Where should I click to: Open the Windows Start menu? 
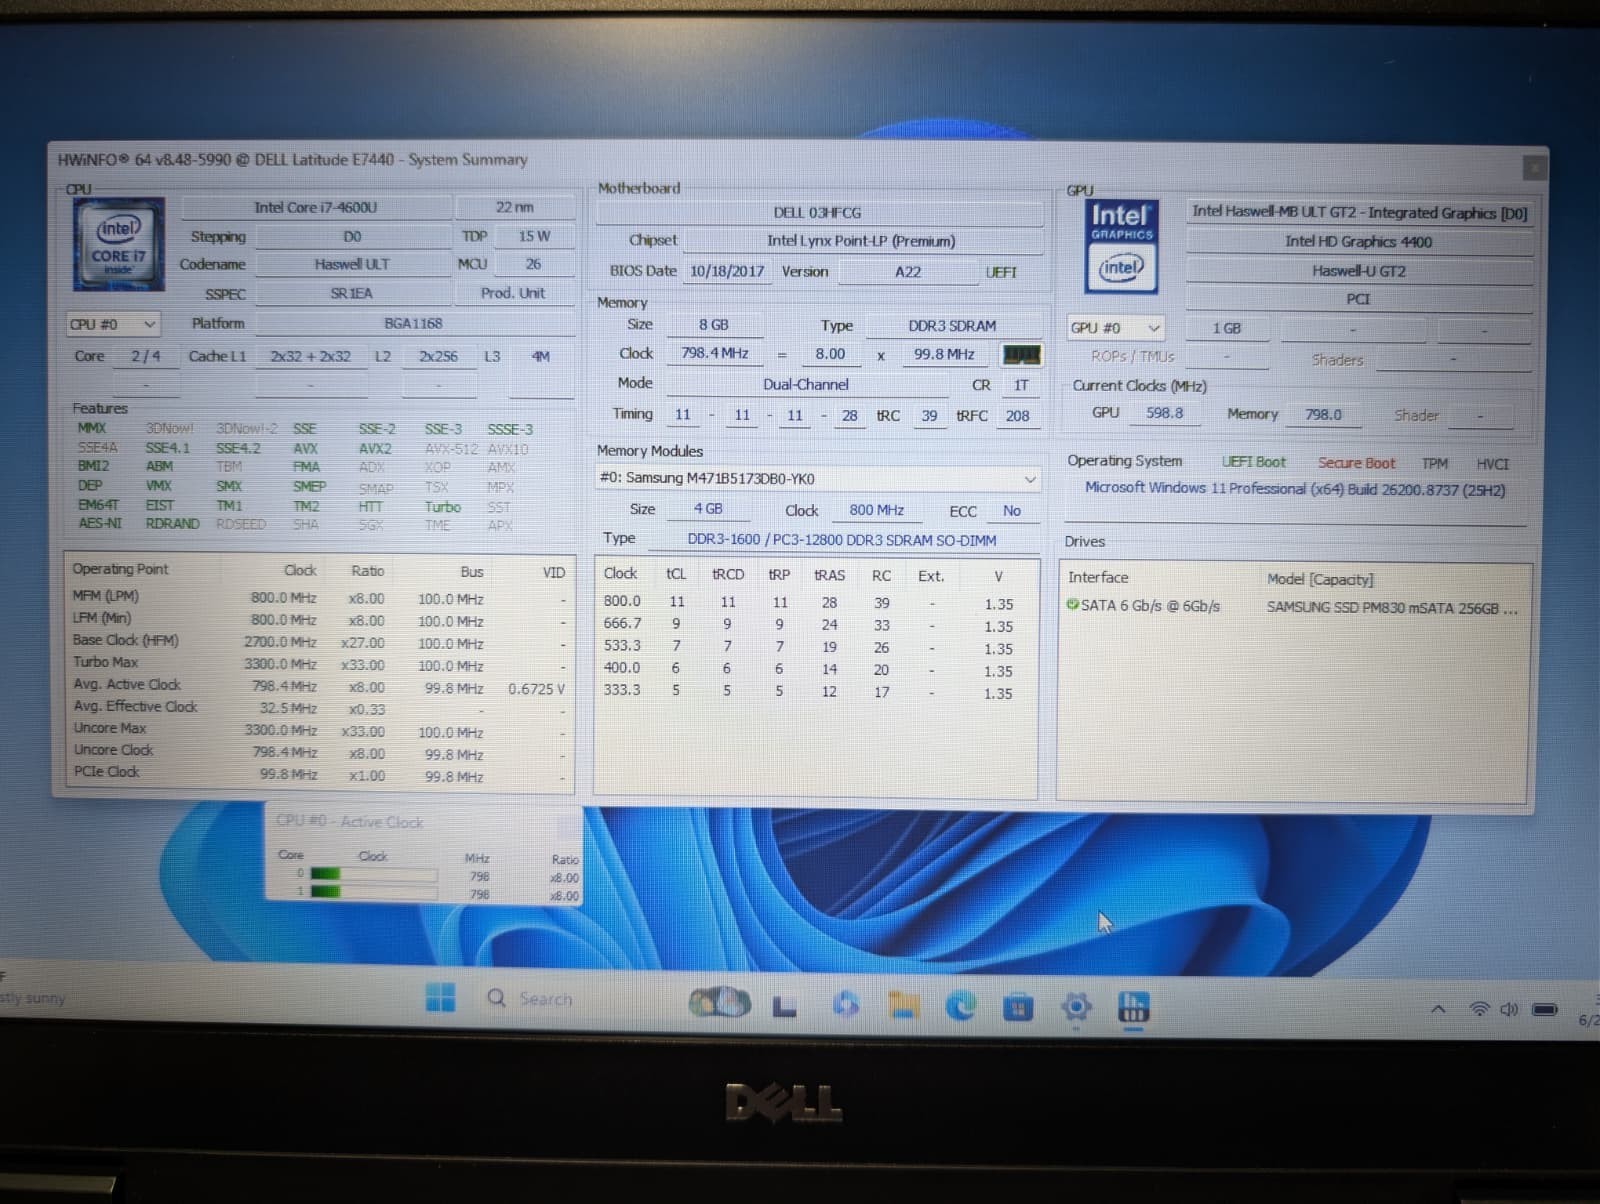[x=440, y=997]
